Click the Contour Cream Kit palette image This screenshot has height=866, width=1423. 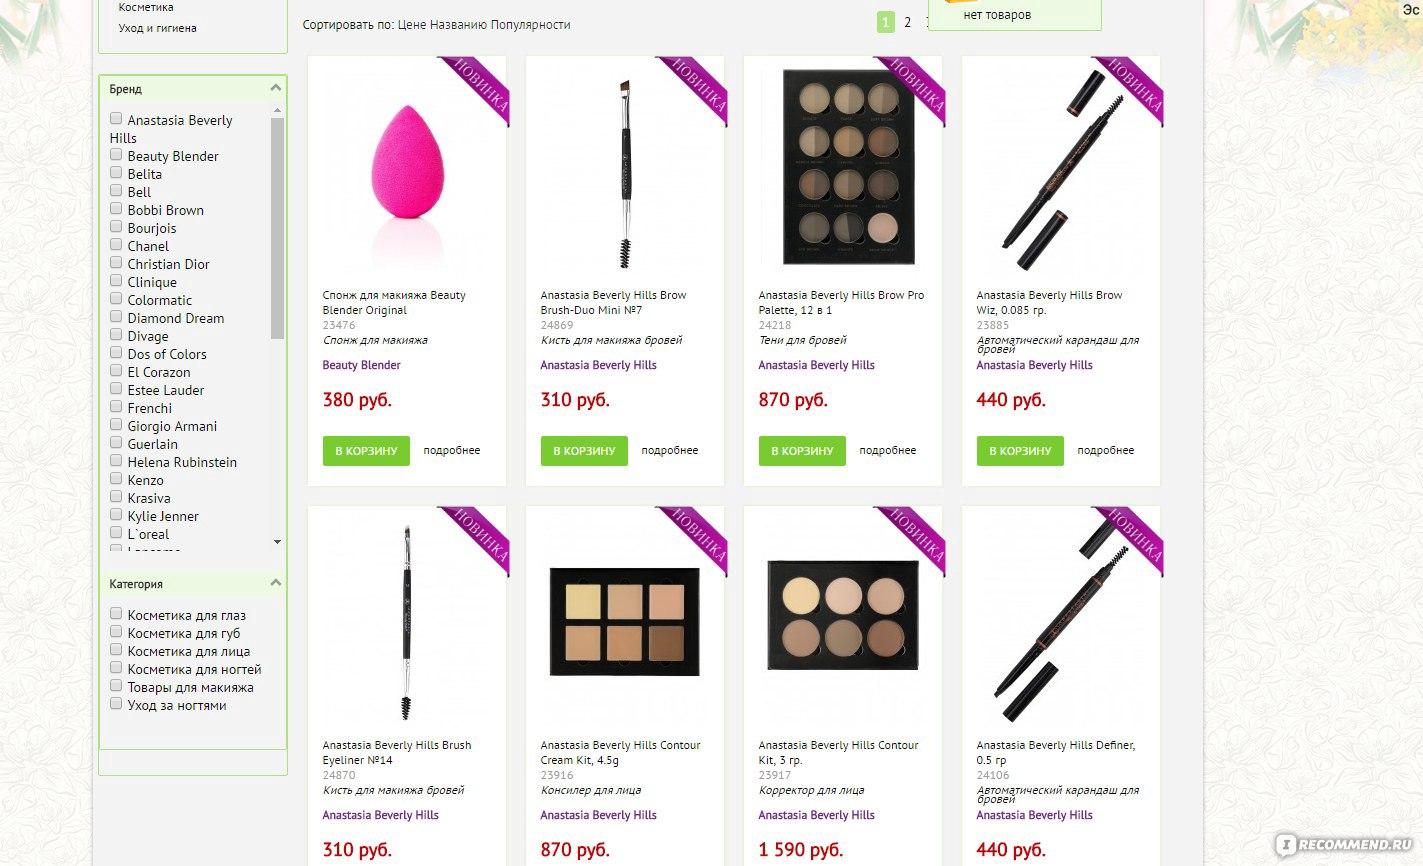624,621
